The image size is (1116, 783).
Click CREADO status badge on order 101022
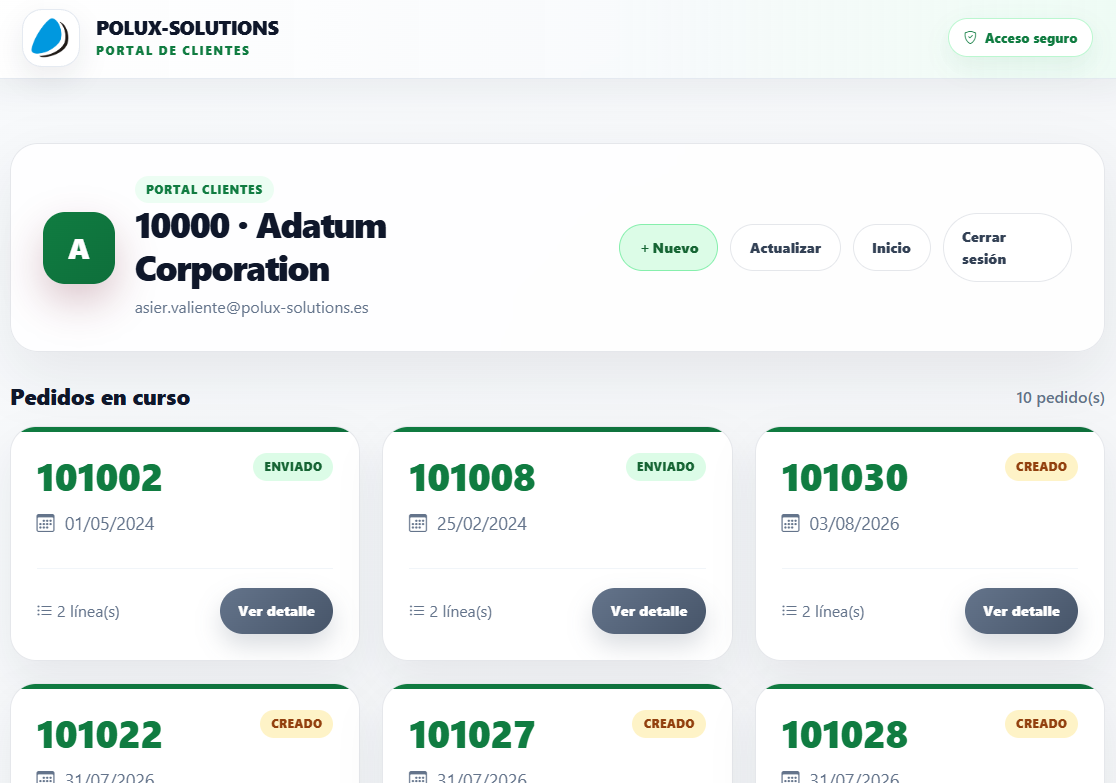click(296, 724)
